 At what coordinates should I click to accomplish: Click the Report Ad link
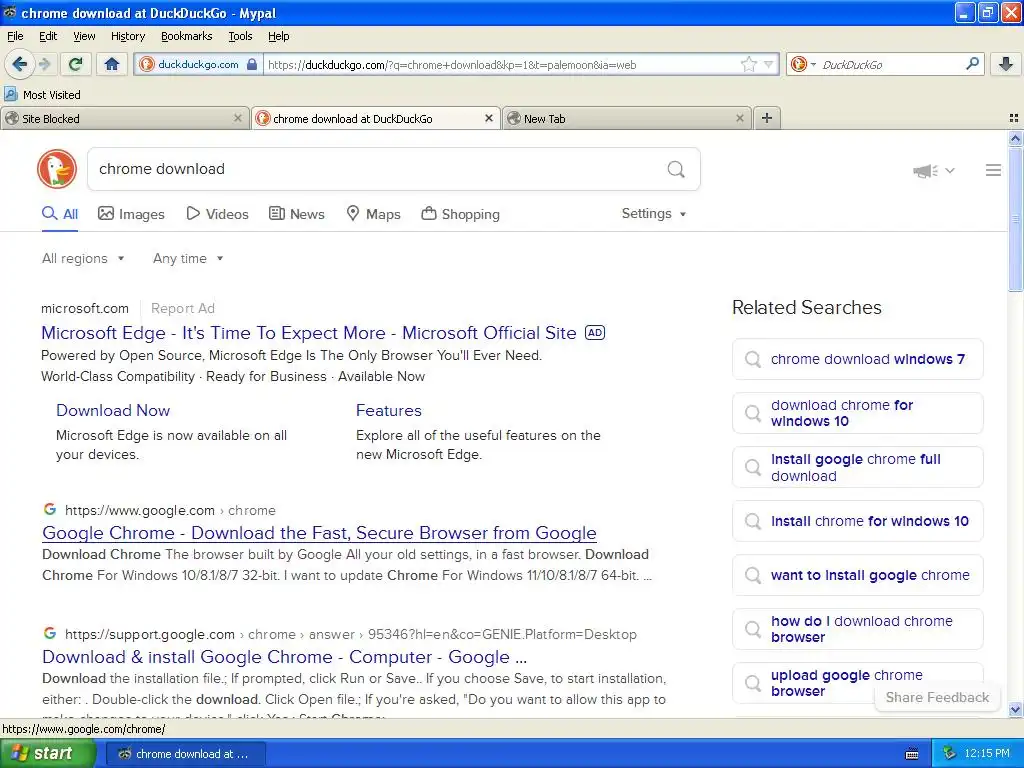pos(183,308)
